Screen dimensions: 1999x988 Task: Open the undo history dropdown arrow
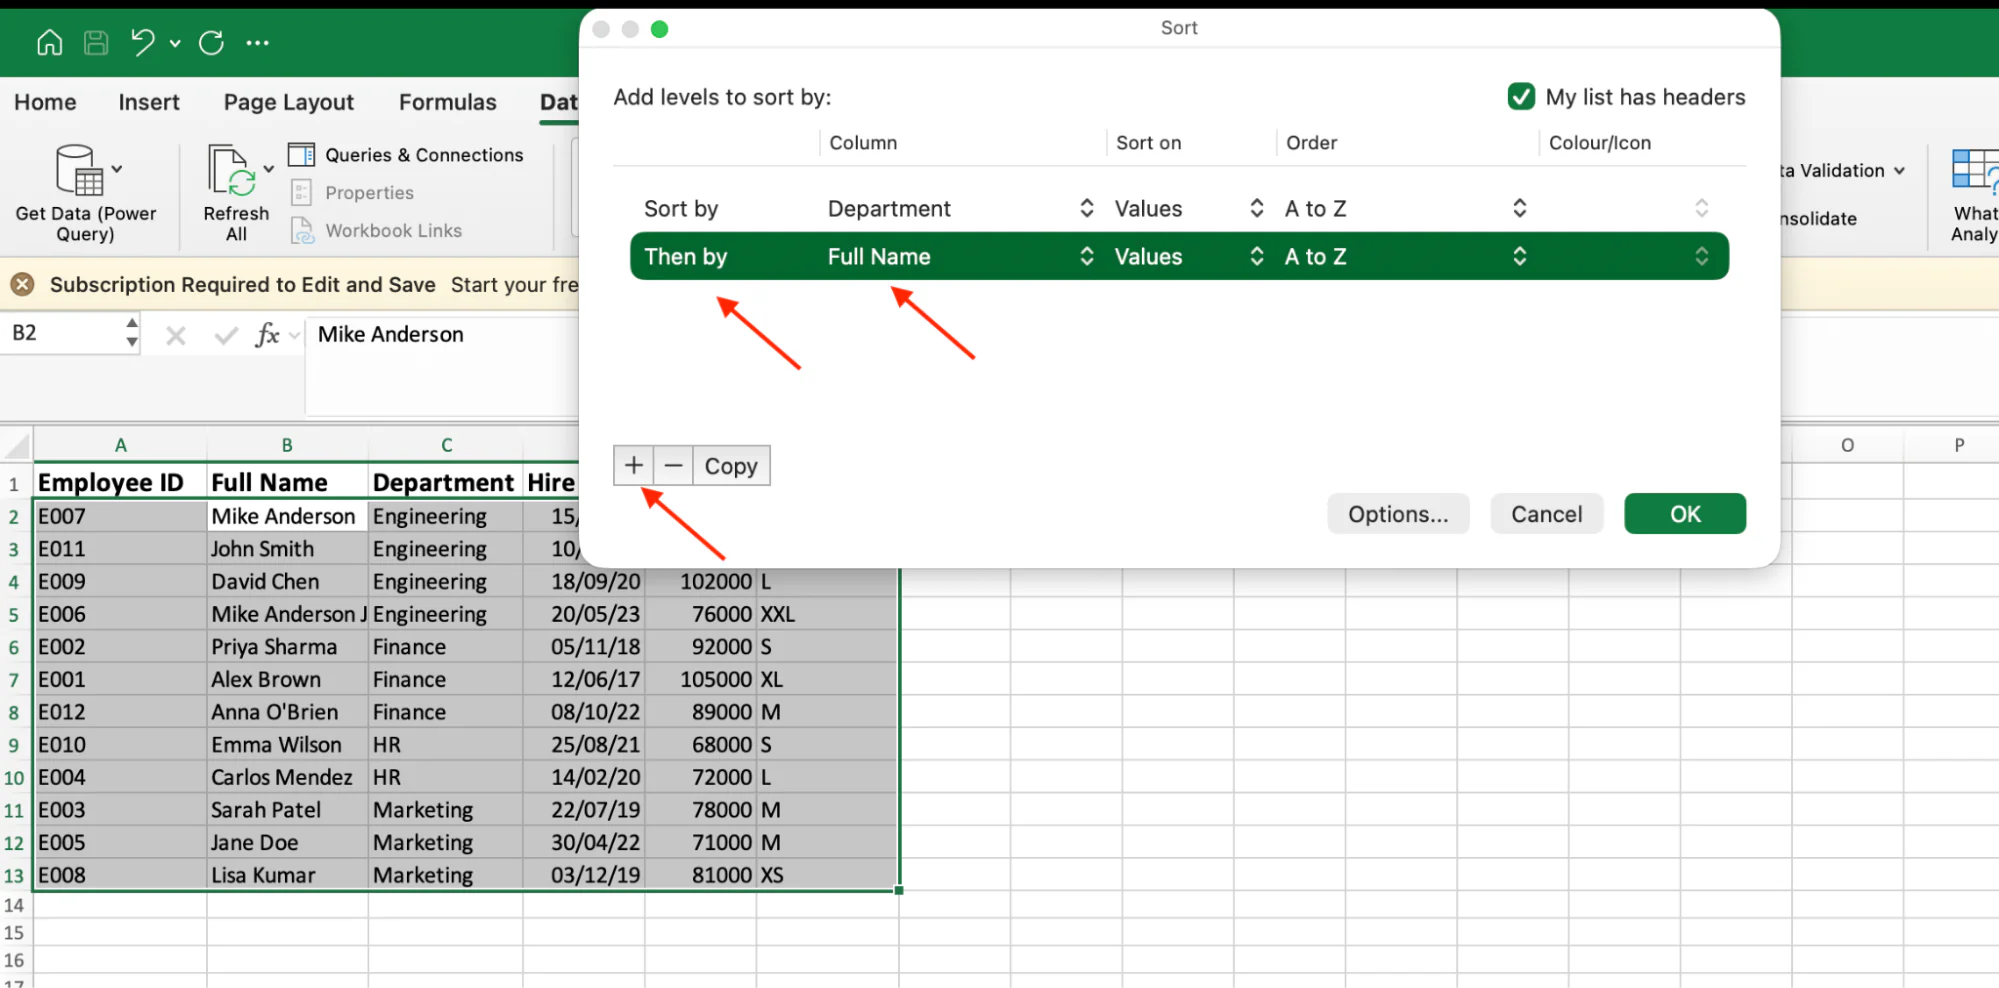175,44
